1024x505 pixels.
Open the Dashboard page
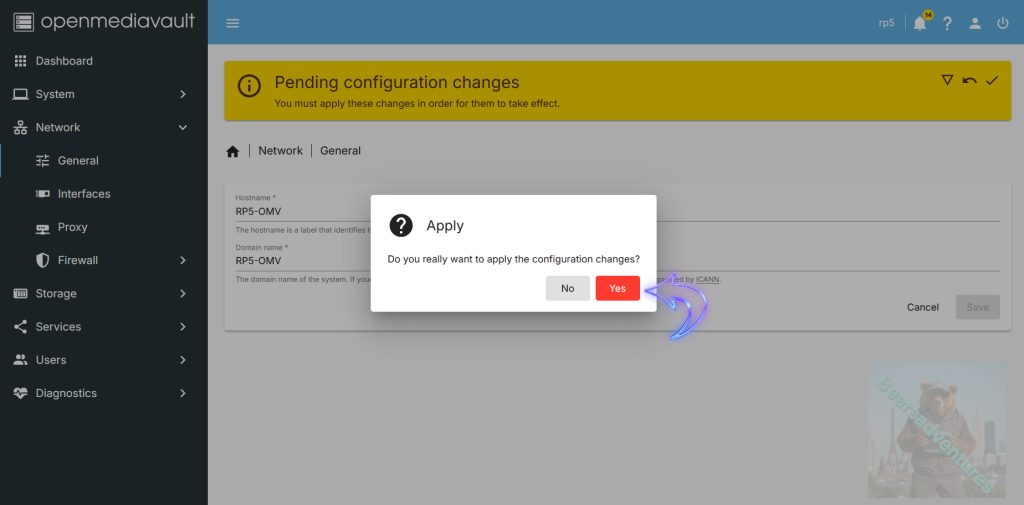(64, 61)
